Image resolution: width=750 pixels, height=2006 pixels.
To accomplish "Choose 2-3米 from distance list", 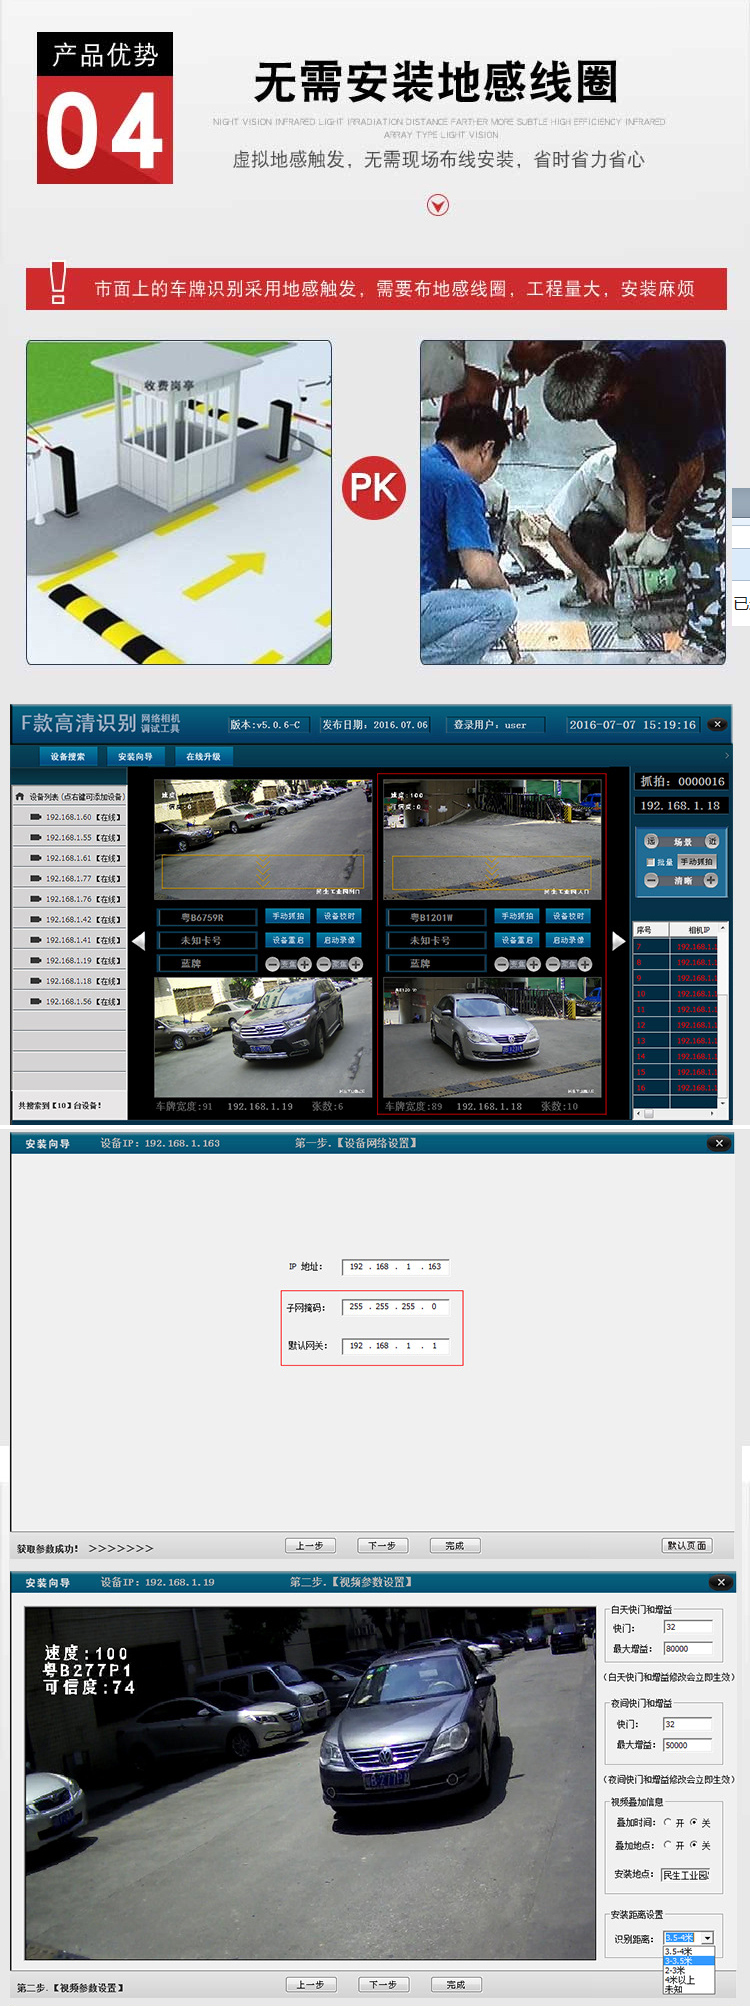I will [689, 1970].
